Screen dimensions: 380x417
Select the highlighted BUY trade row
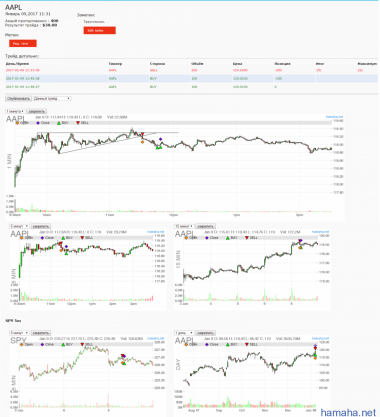click(191, 79)
